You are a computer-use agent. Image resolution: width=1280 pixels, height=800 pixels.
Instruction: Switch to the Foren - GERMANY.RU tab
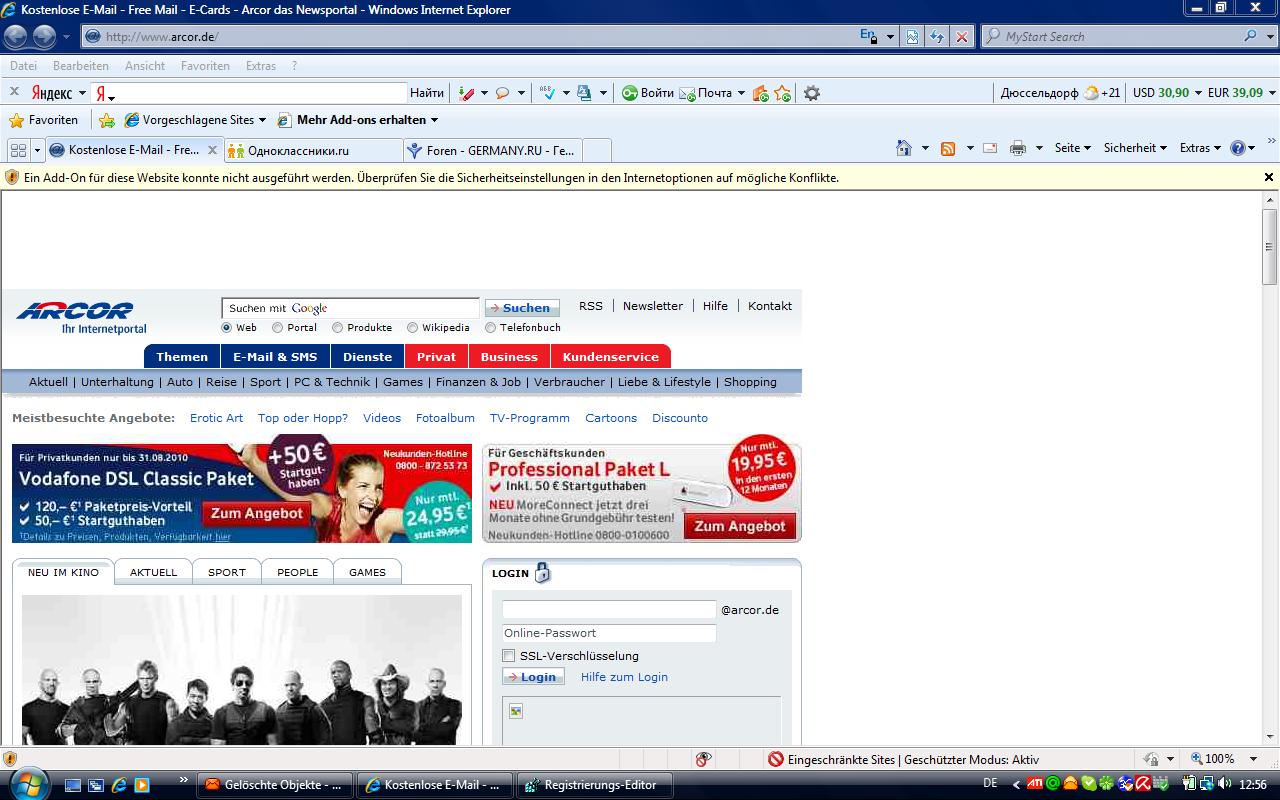coord(492,151)
